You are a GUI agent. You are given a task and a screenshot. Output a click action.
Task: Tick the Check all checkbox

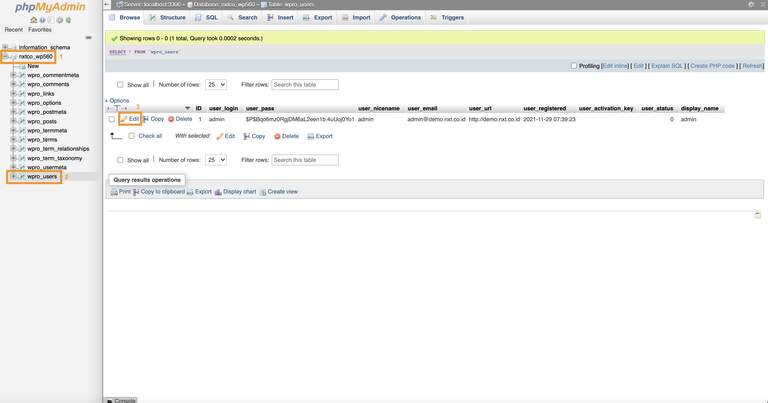tap(131, 136)
